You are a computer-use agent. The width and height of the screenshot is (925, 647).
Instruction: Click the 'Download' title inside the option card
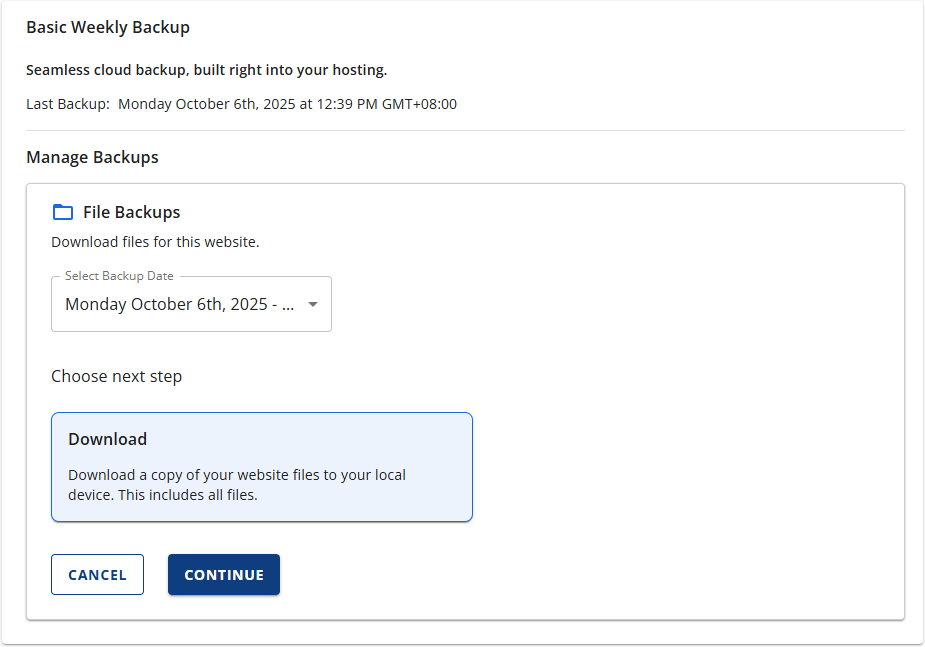coord(107,439)
